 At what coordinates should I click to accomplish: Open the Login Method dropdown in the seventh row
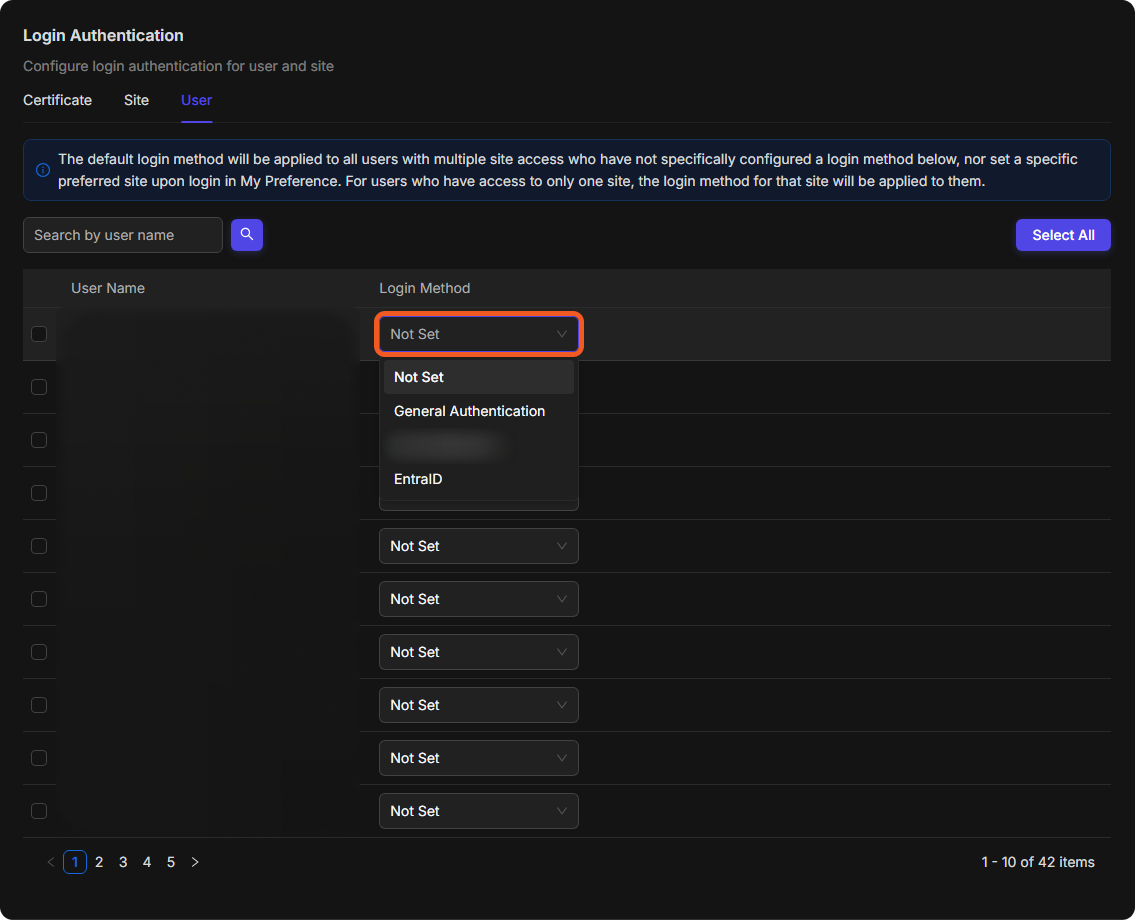coord(478,652)
